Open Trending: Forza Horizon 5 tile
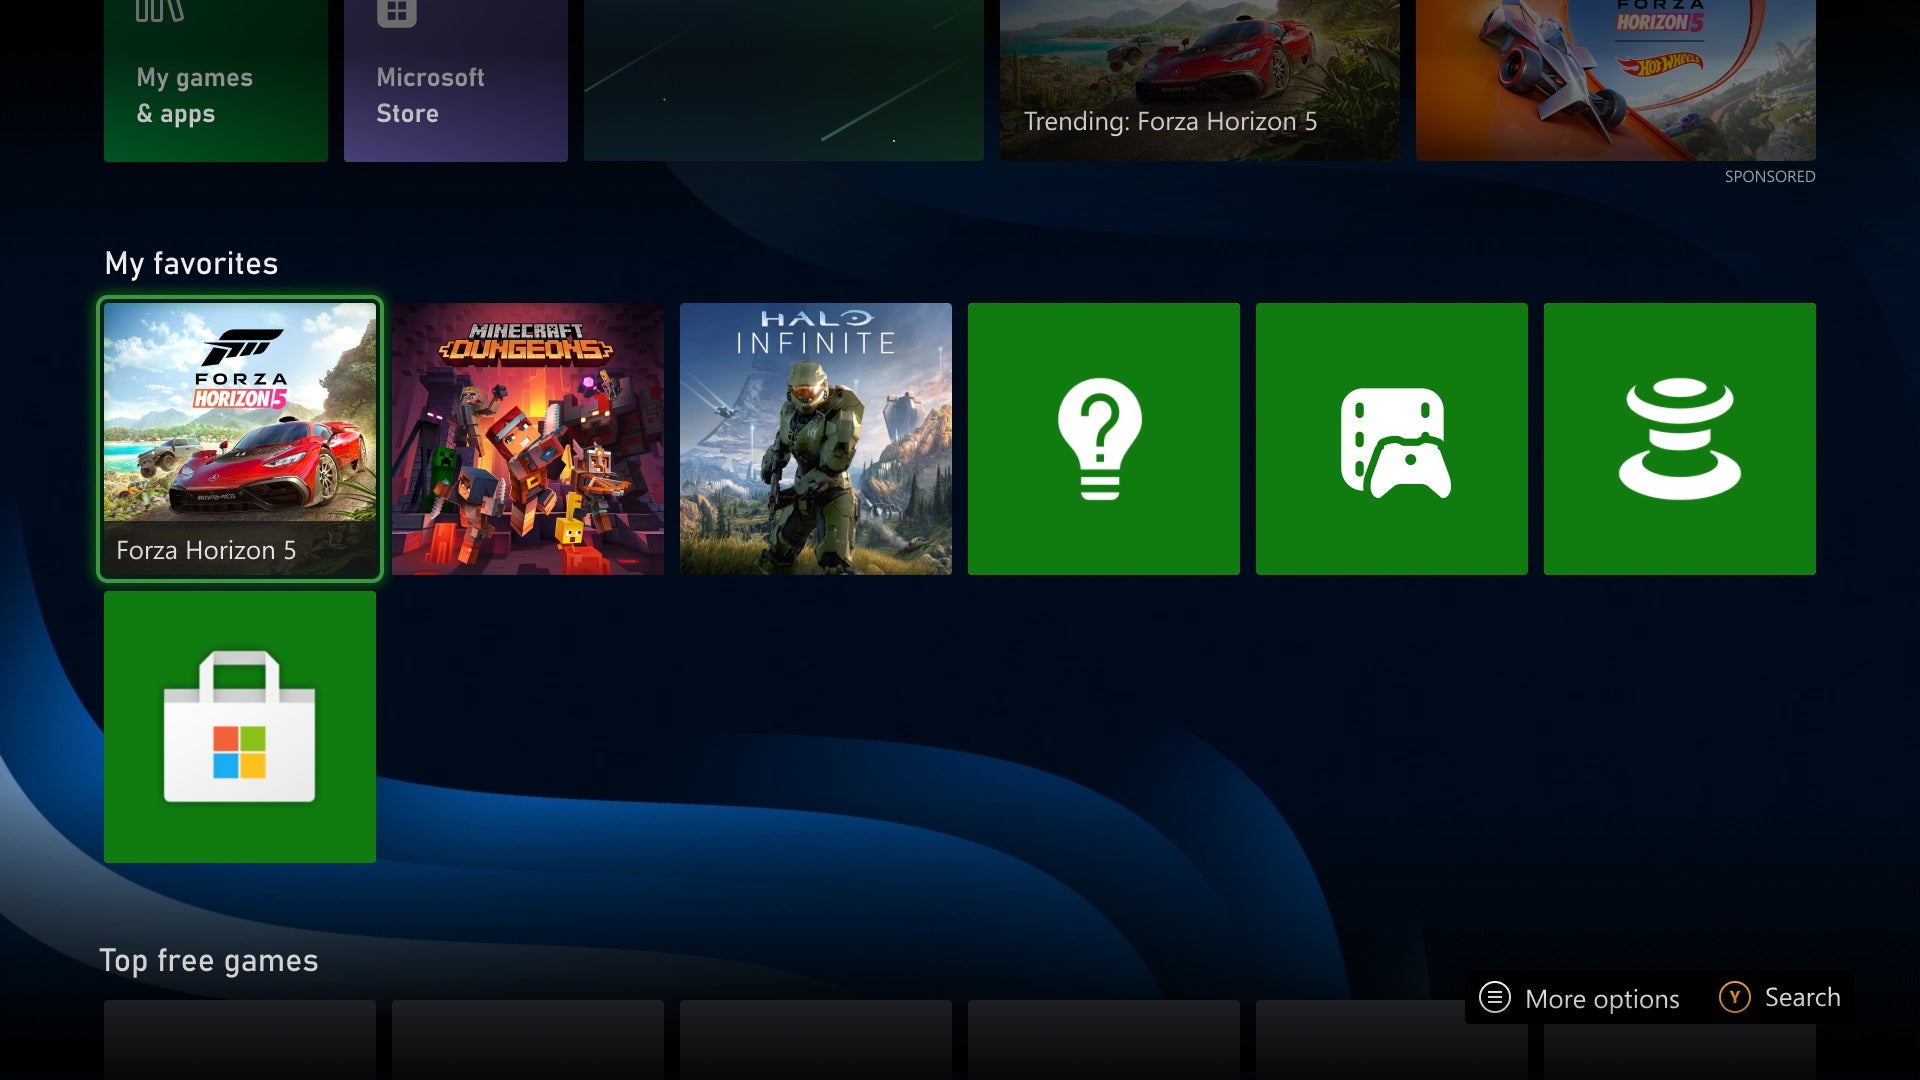 (1198, 80)
